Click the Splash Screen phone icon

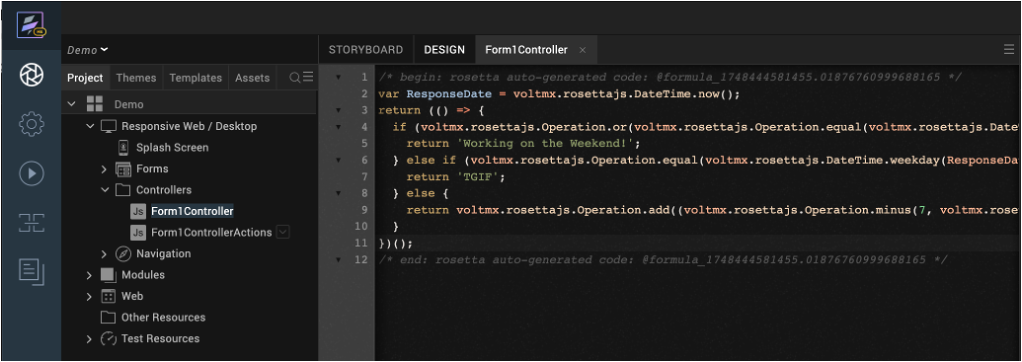click(123, 147)
